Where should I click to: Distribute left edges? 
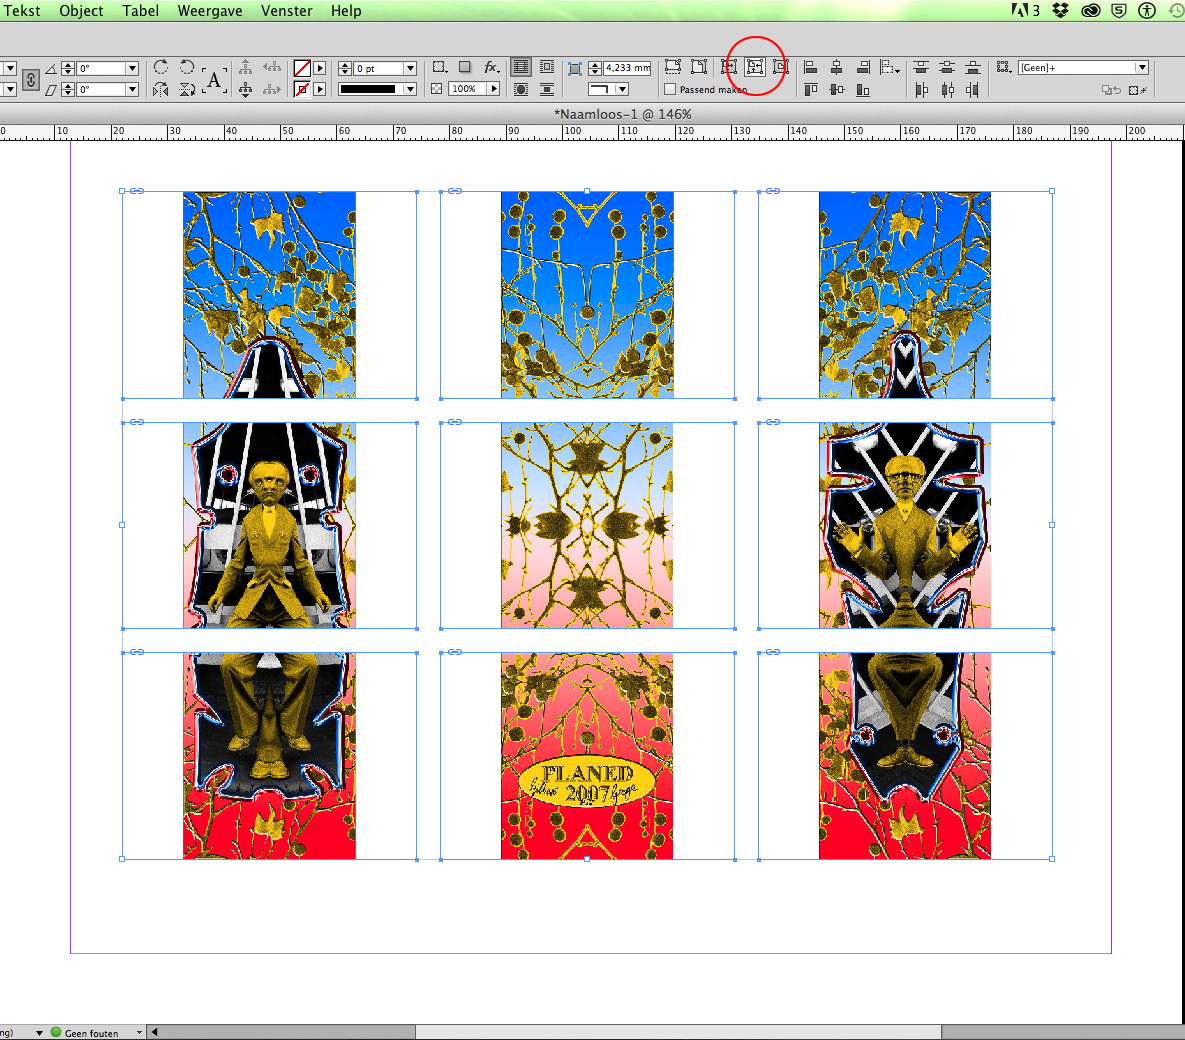pos(920,90)
